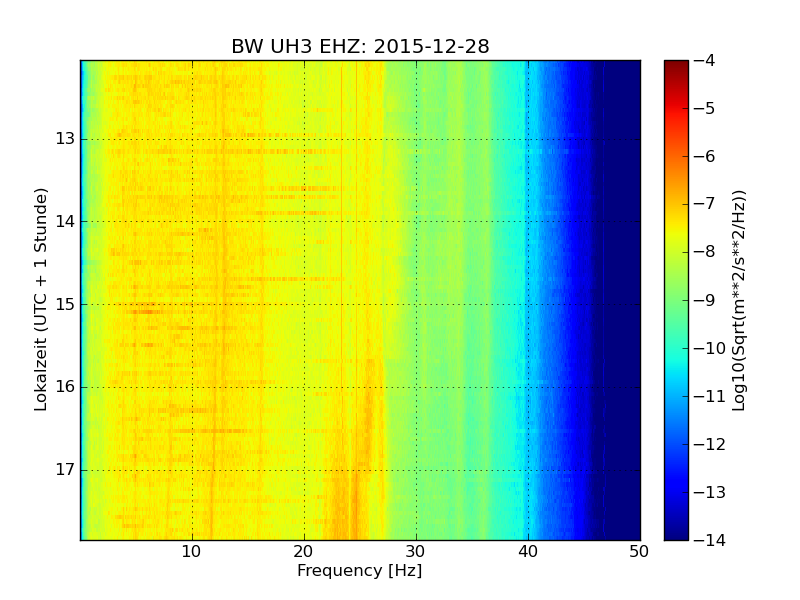Click the colorbar tick label −6

click(705, 156)
